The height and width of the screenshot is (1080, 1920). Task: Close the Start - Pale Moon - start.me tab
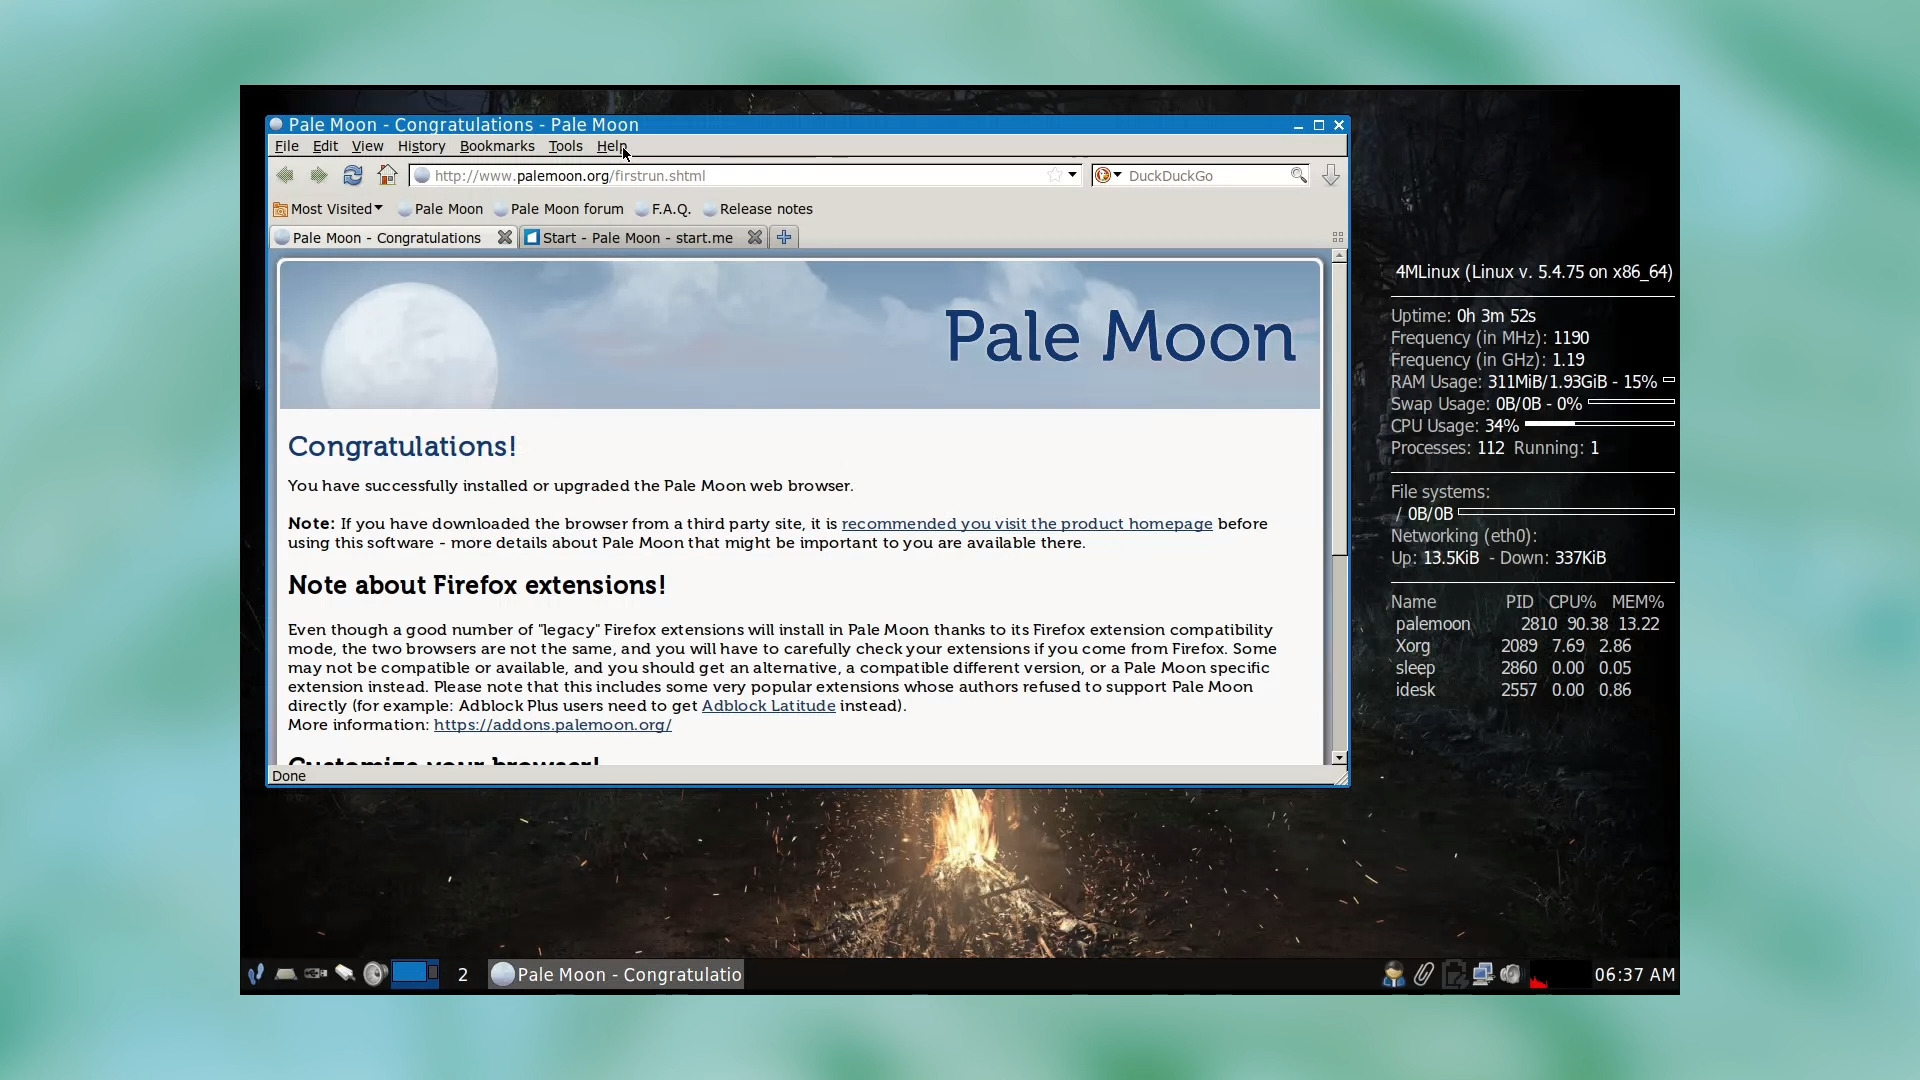point(755,237)
